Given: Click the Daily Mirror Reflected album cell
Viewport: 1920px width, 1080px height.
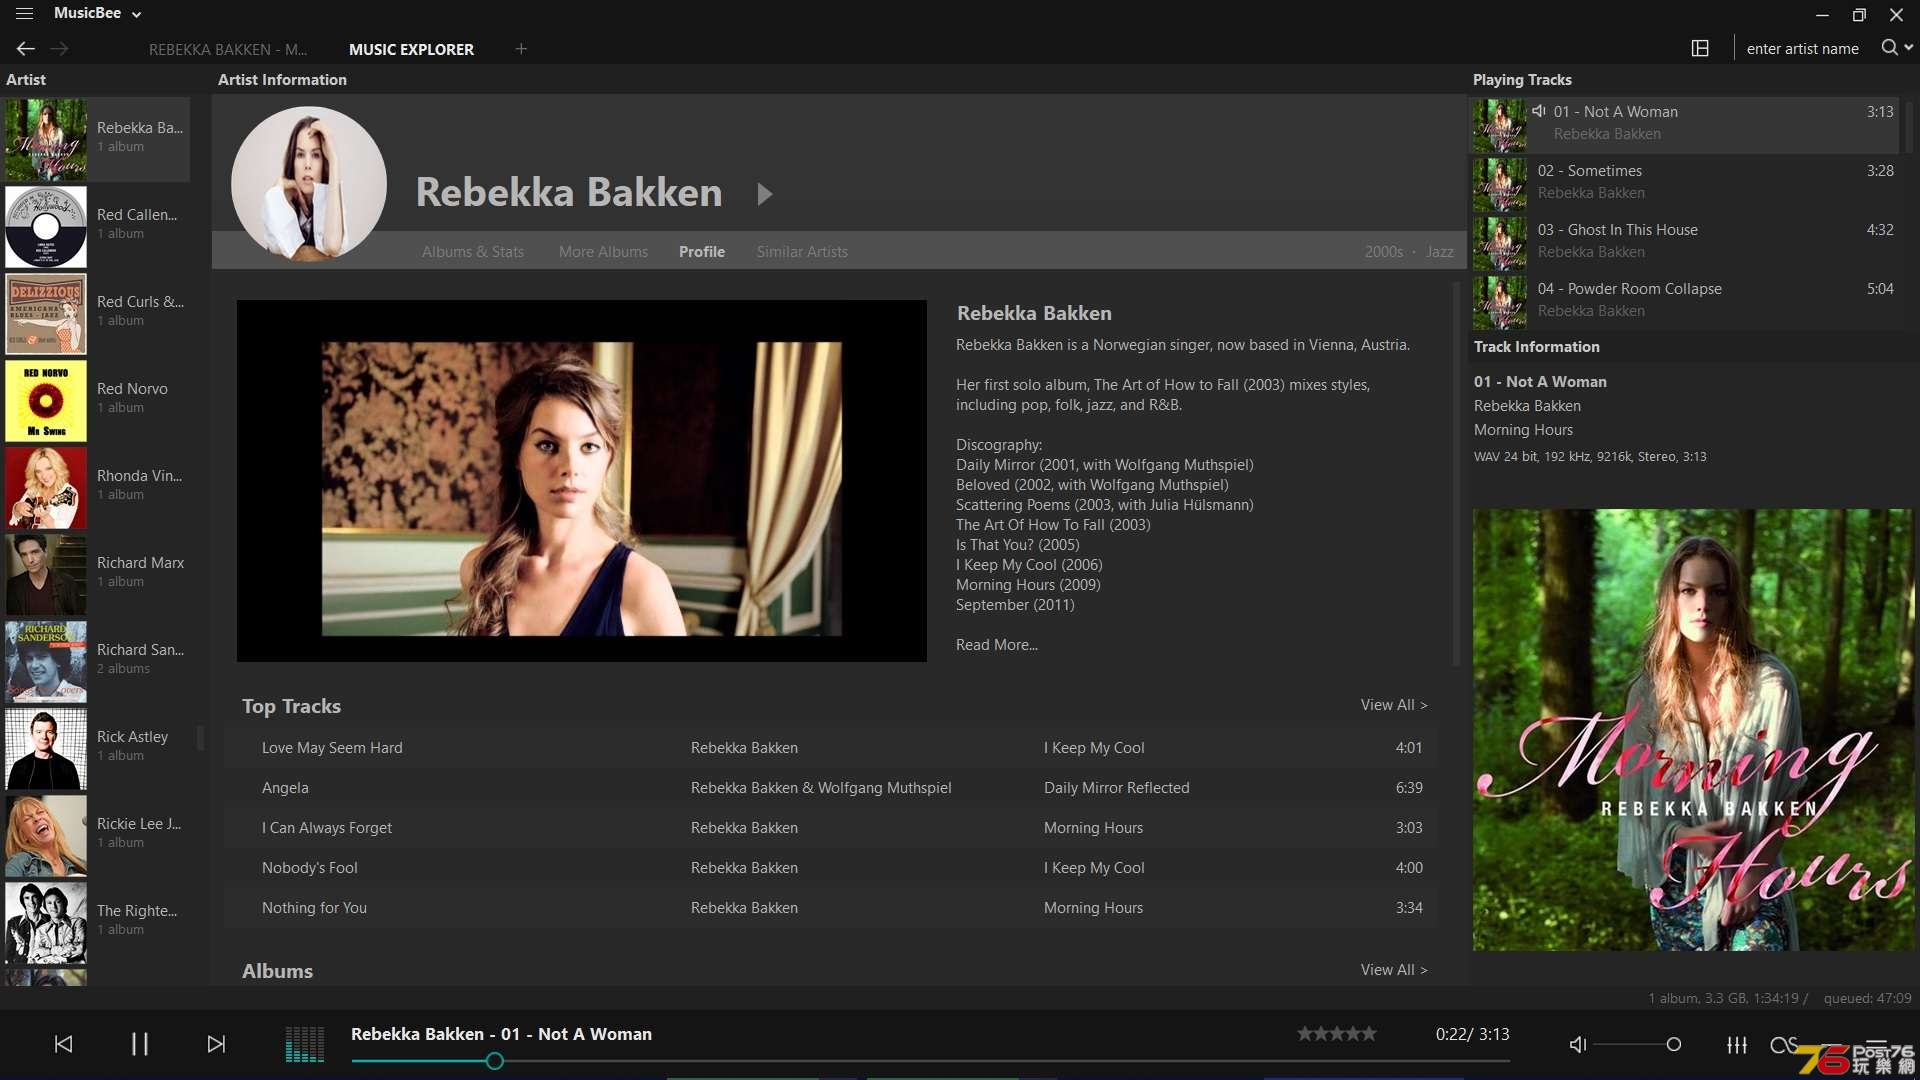Looking at the screenshot, I should click(1117, 788).
